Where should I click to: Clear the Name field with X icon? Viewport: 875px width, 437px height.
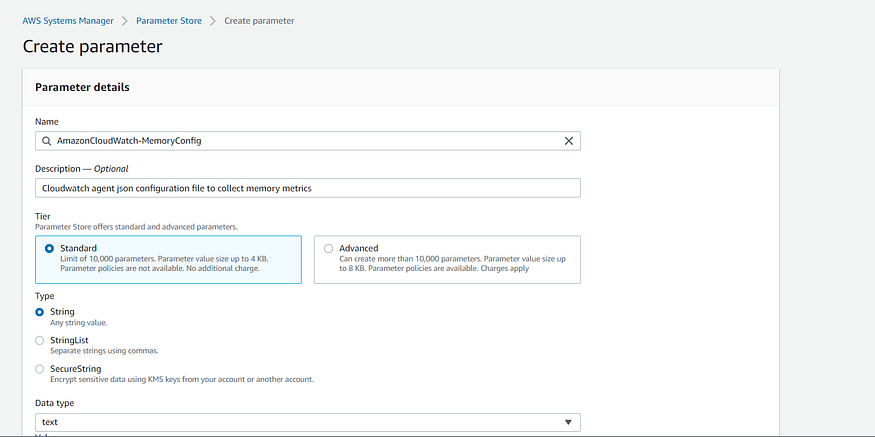(x=569, y=141)
